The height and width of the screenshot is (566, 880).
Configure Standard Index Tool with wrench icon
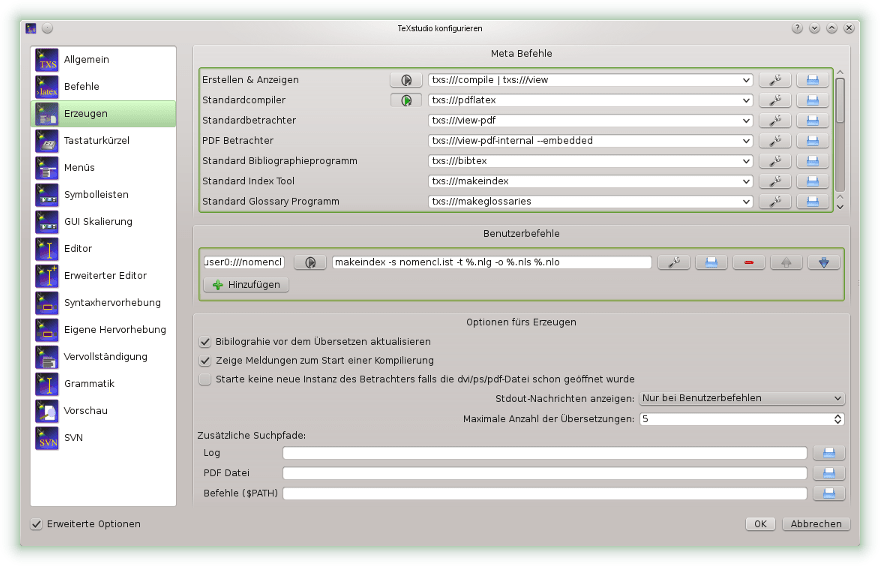pyautogui.click(x=775, y=181)
